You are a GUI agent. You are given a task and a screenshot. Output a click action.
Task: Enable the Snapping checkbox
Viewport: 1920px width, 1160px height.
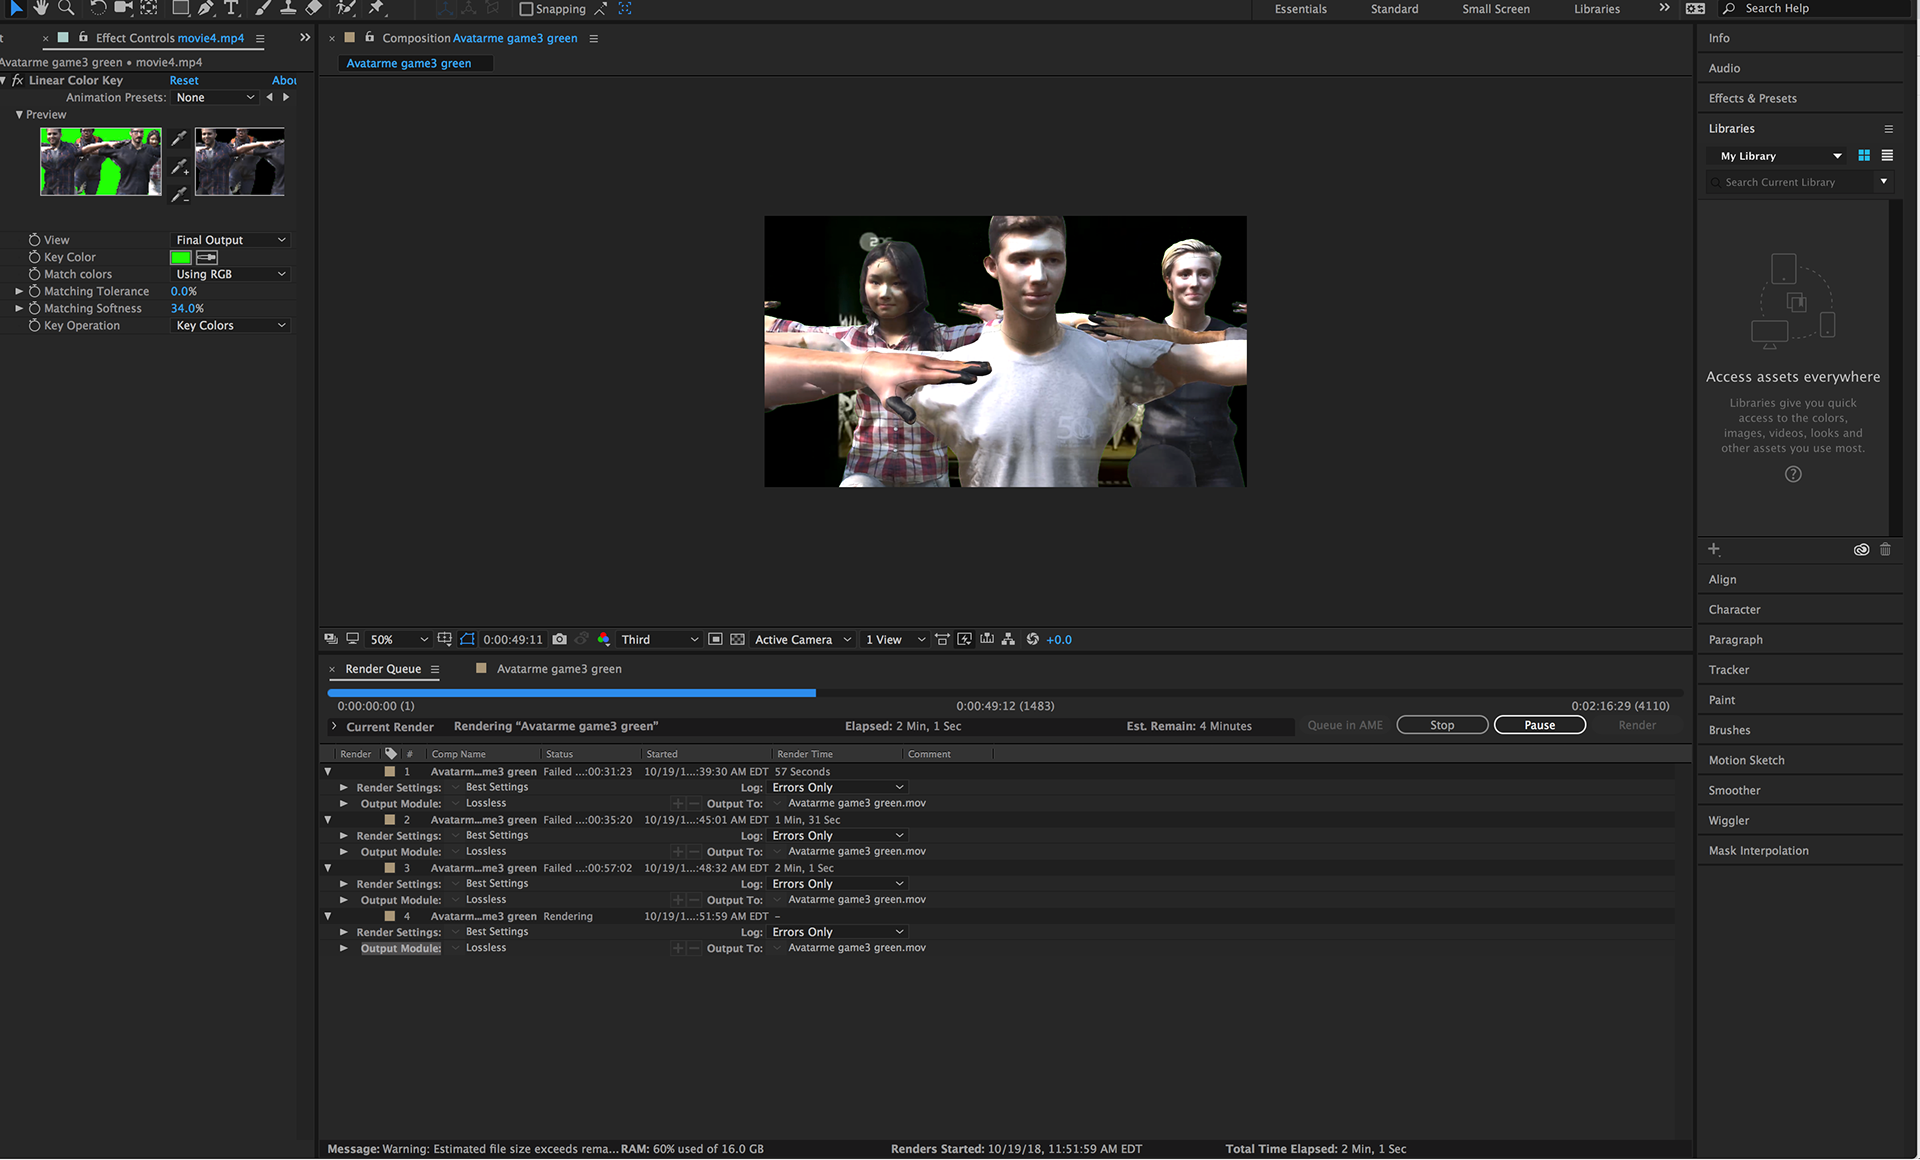coord(526,9)
